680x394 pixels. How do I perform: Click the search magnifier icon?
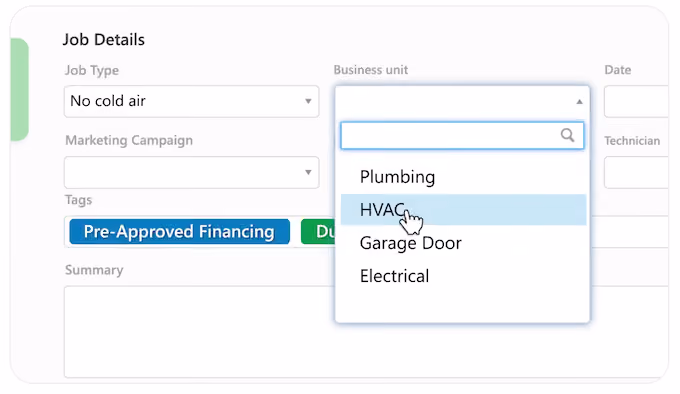click(567, 135)
